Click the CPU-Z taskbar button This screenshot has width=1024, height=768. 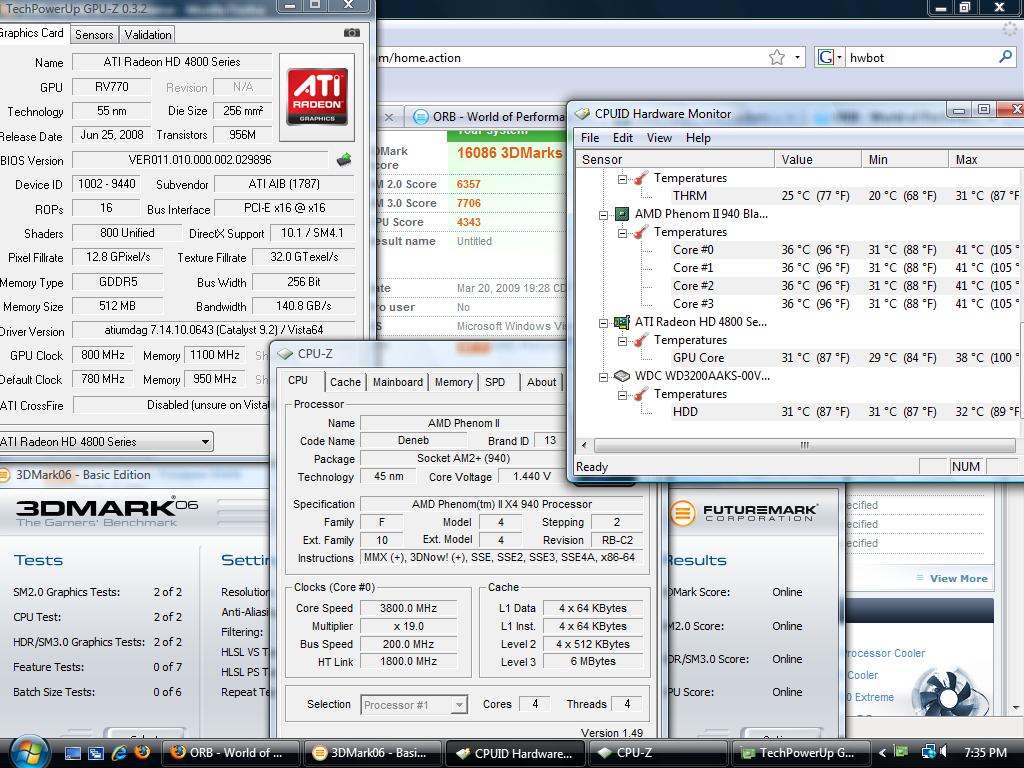[656, 753]
